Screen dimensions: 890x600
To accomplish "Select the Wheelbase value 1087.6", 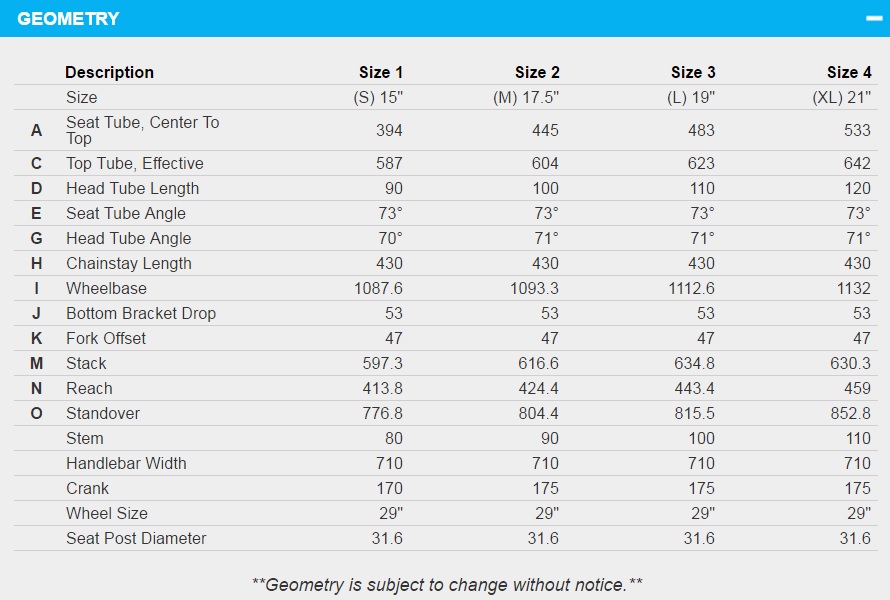I will point(378,288).
